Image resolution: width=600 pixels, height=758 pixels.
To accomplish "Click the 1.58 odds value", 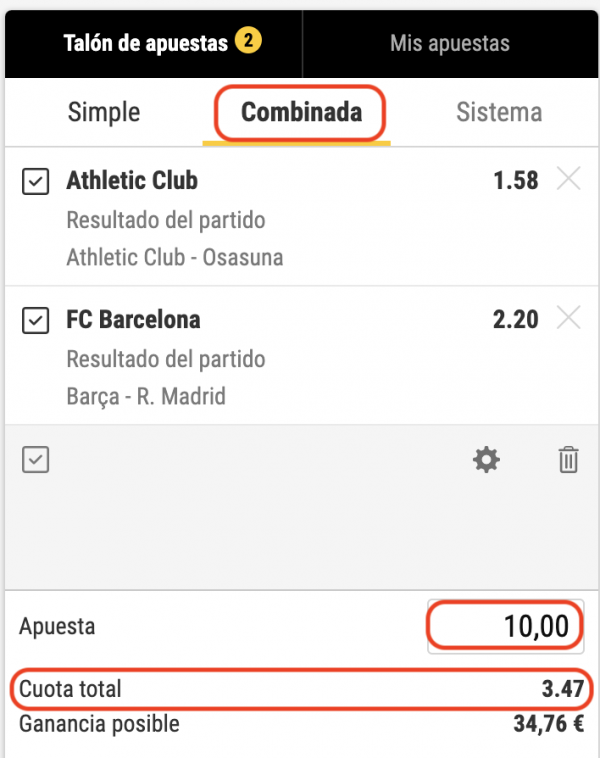I will point(515,181).
